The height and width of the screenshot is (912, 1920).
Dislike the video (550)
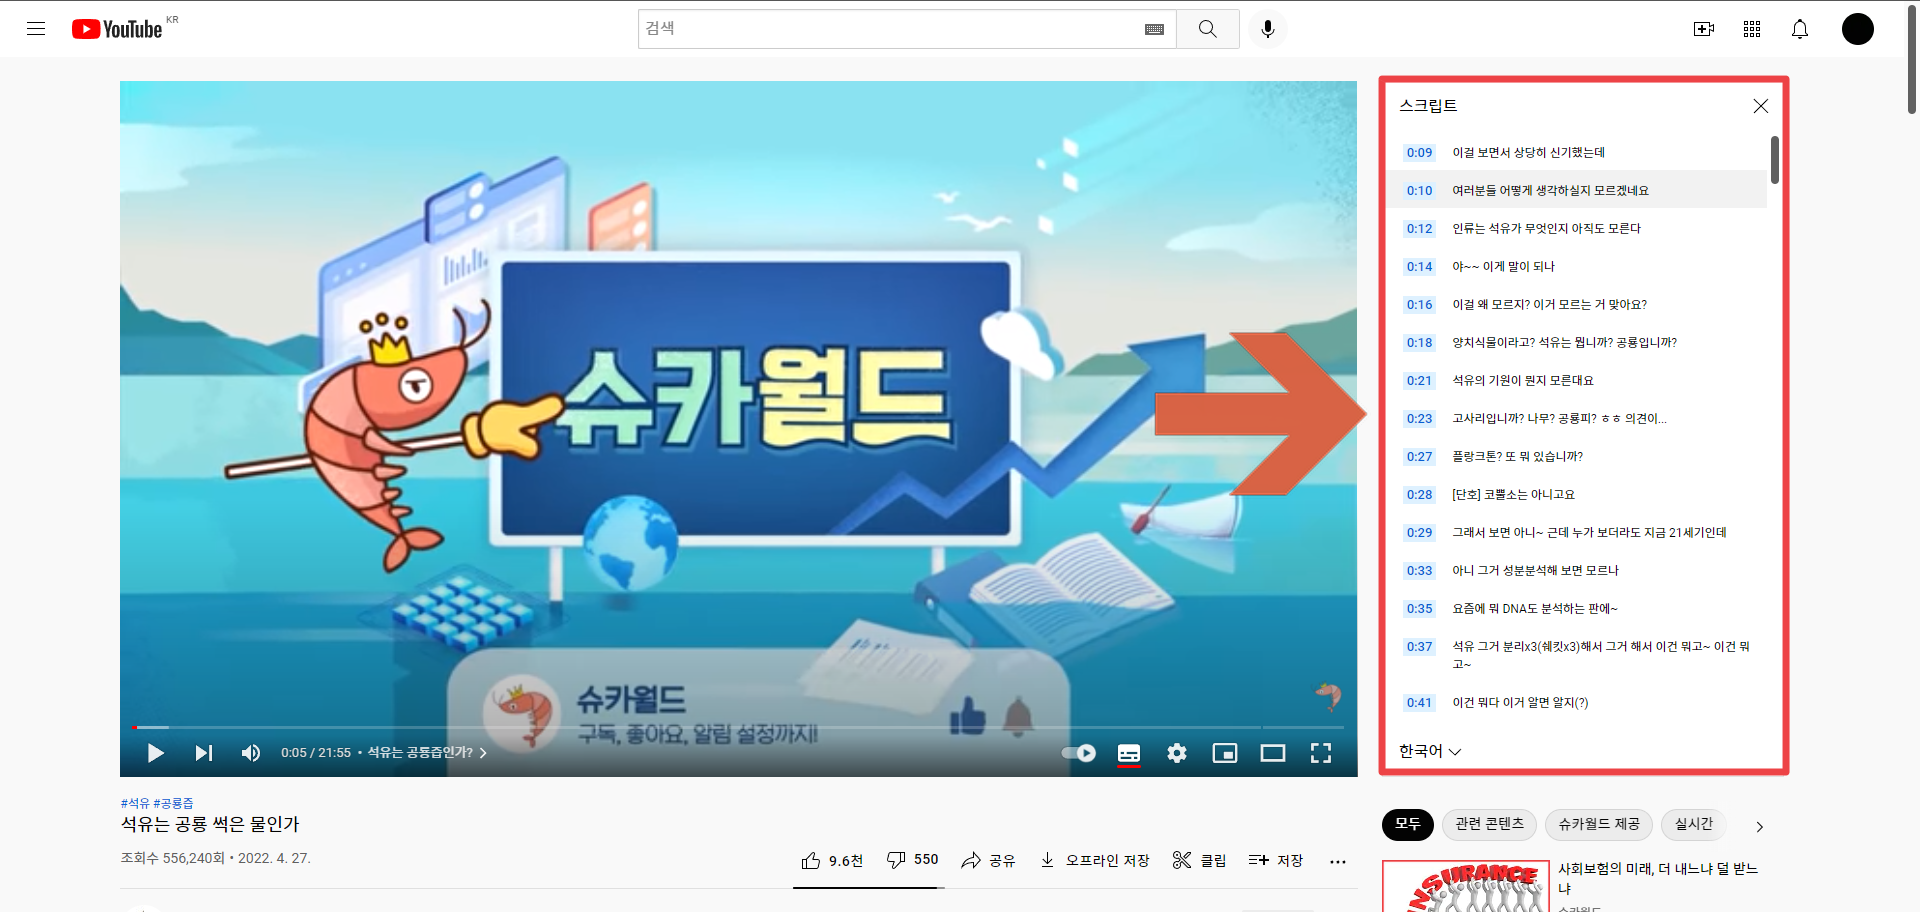click(912, 860)
